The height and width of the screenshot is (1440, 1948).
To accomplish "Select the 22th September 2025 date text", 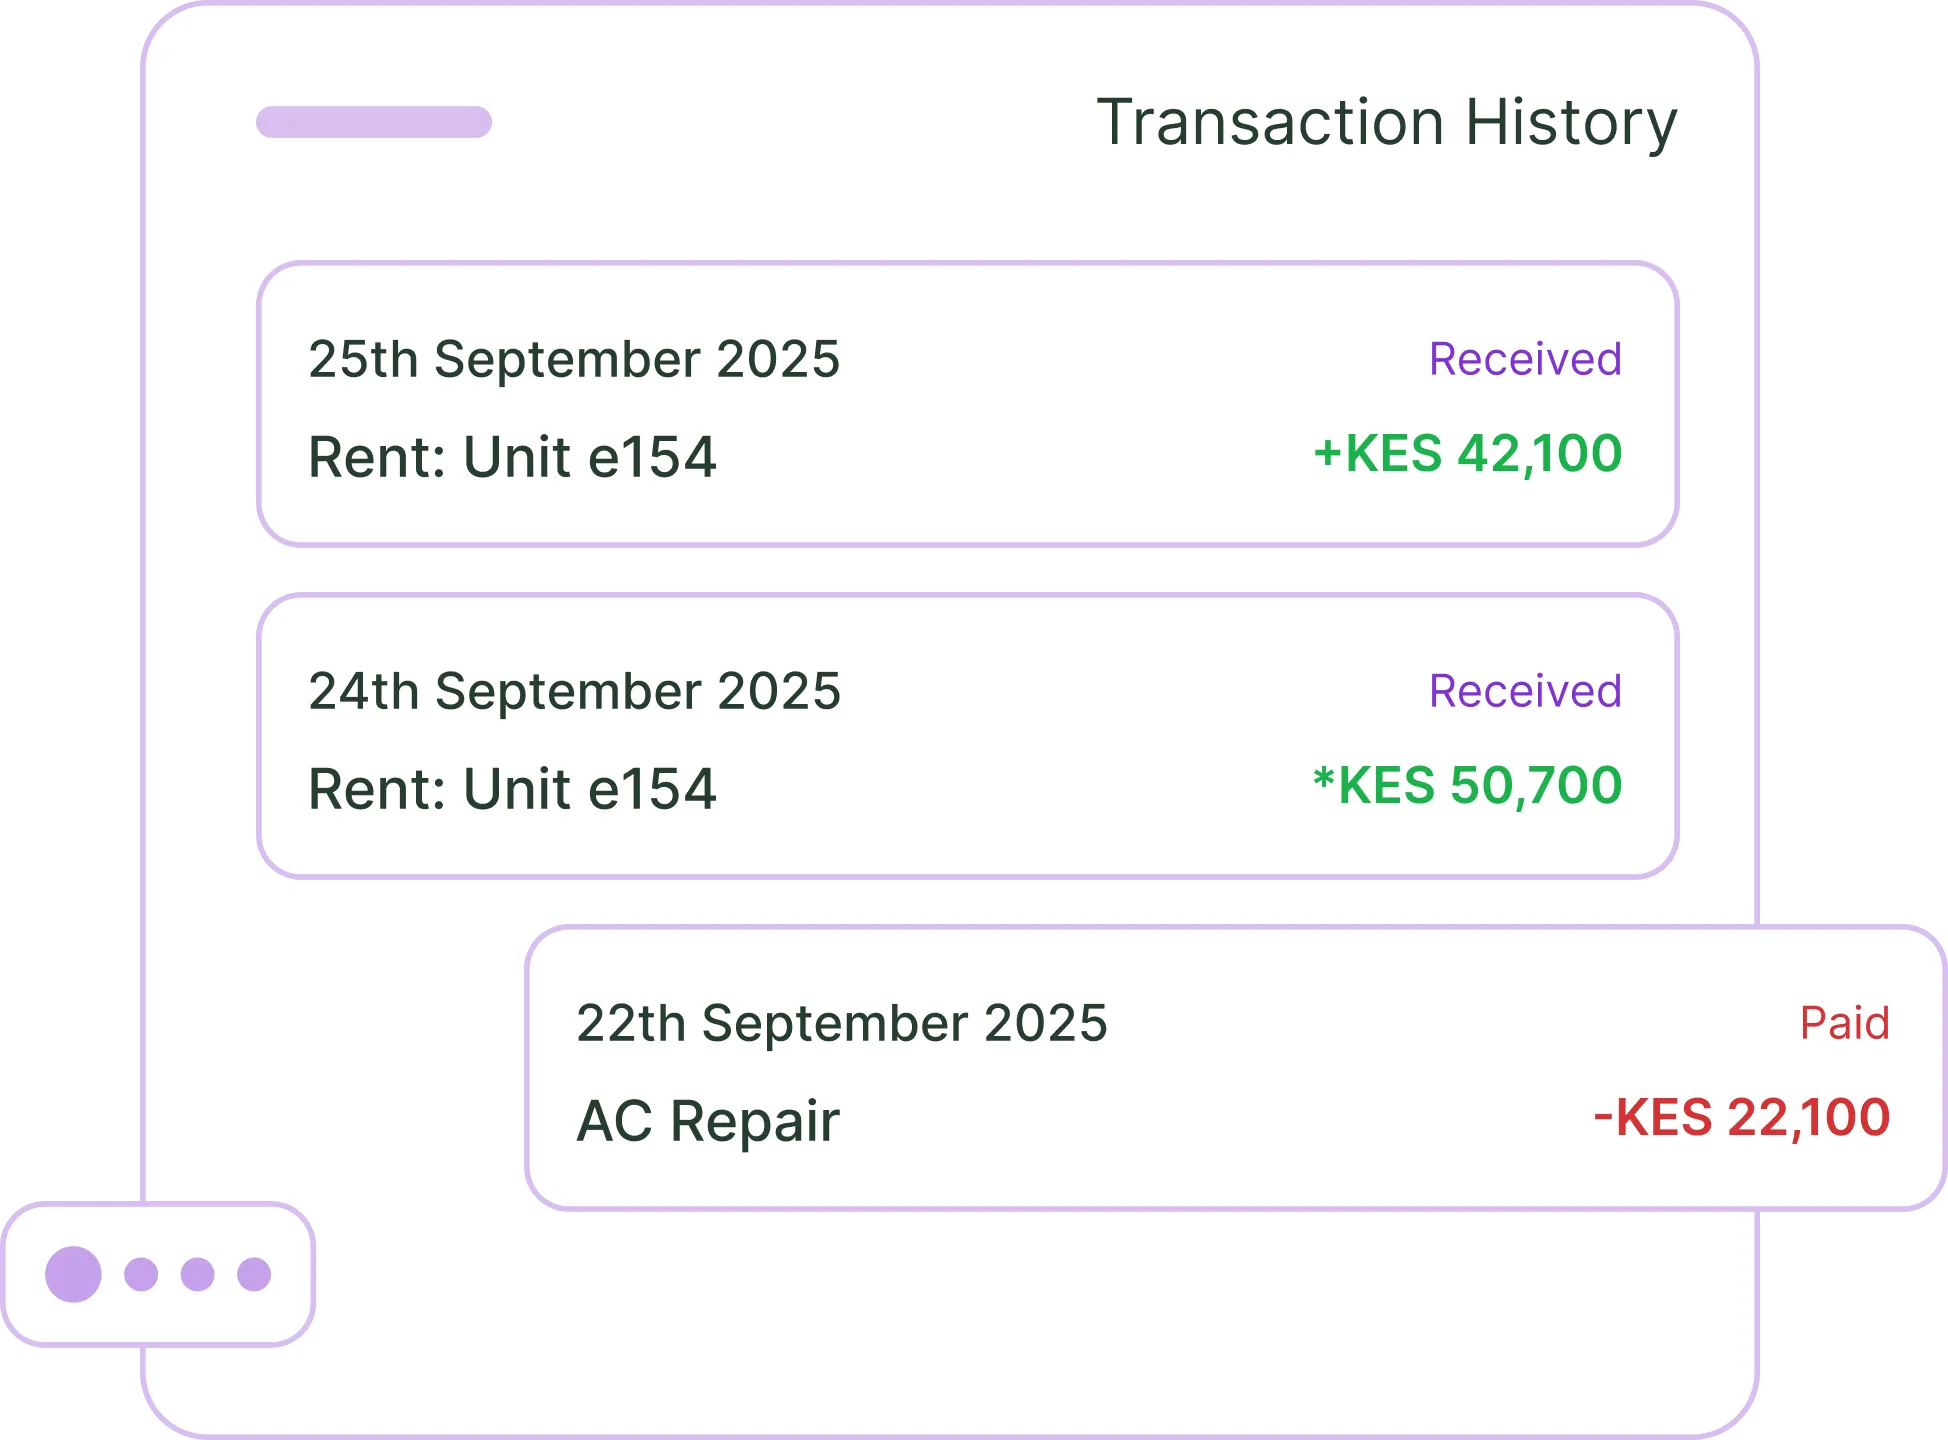I will coord(842,1023).
